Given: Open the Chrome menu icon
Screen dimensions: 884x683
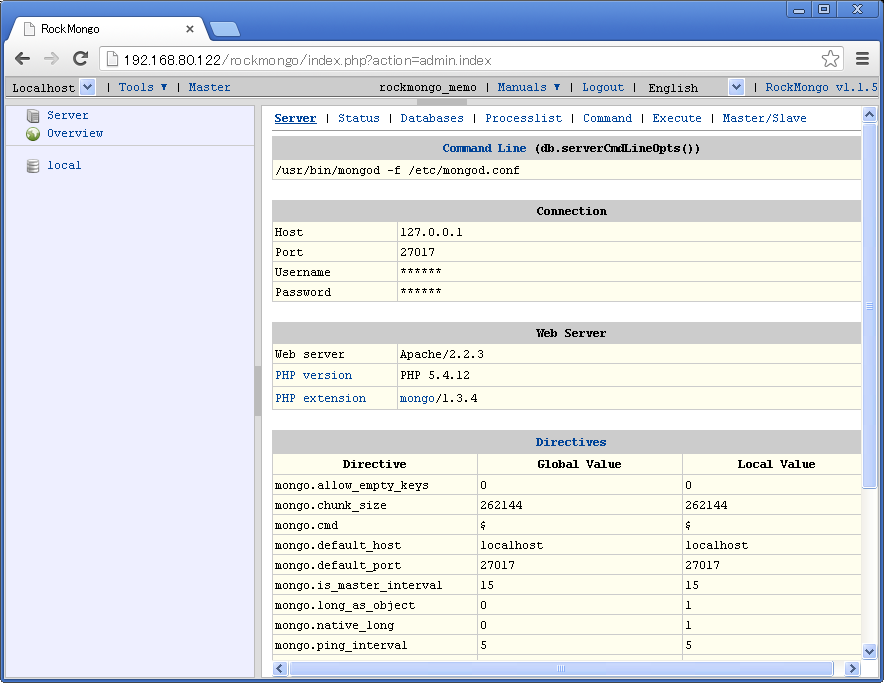Looking at the screenshot, I should click(x=862, y=59).
